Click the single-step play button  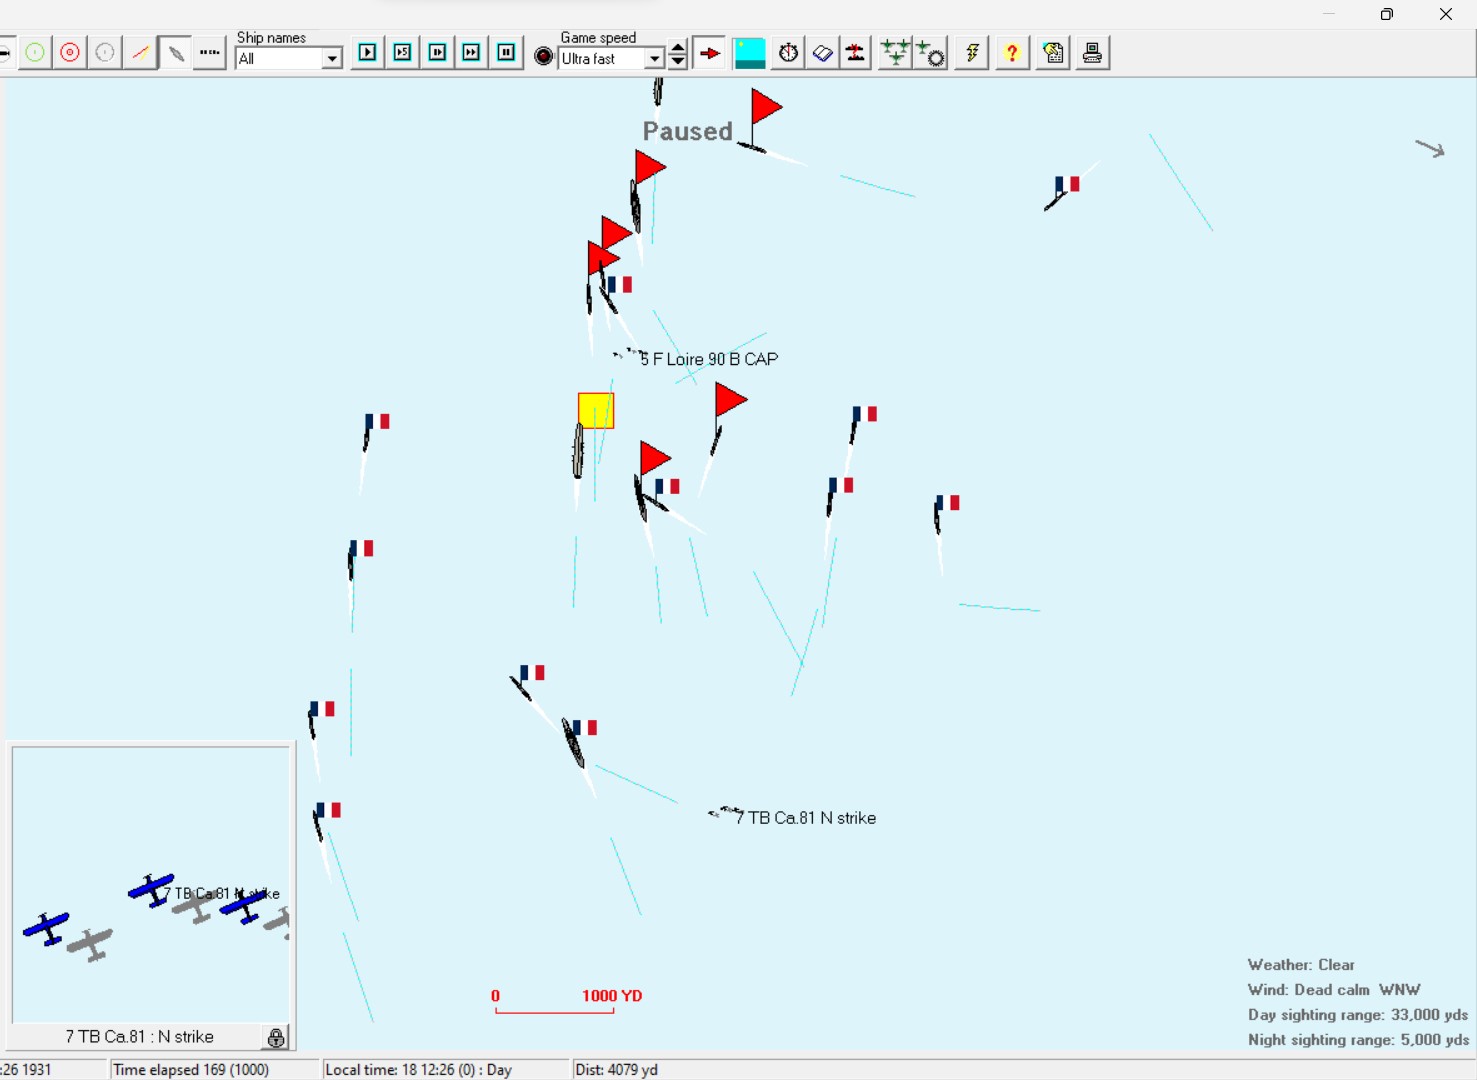click(x=367, y=53)
